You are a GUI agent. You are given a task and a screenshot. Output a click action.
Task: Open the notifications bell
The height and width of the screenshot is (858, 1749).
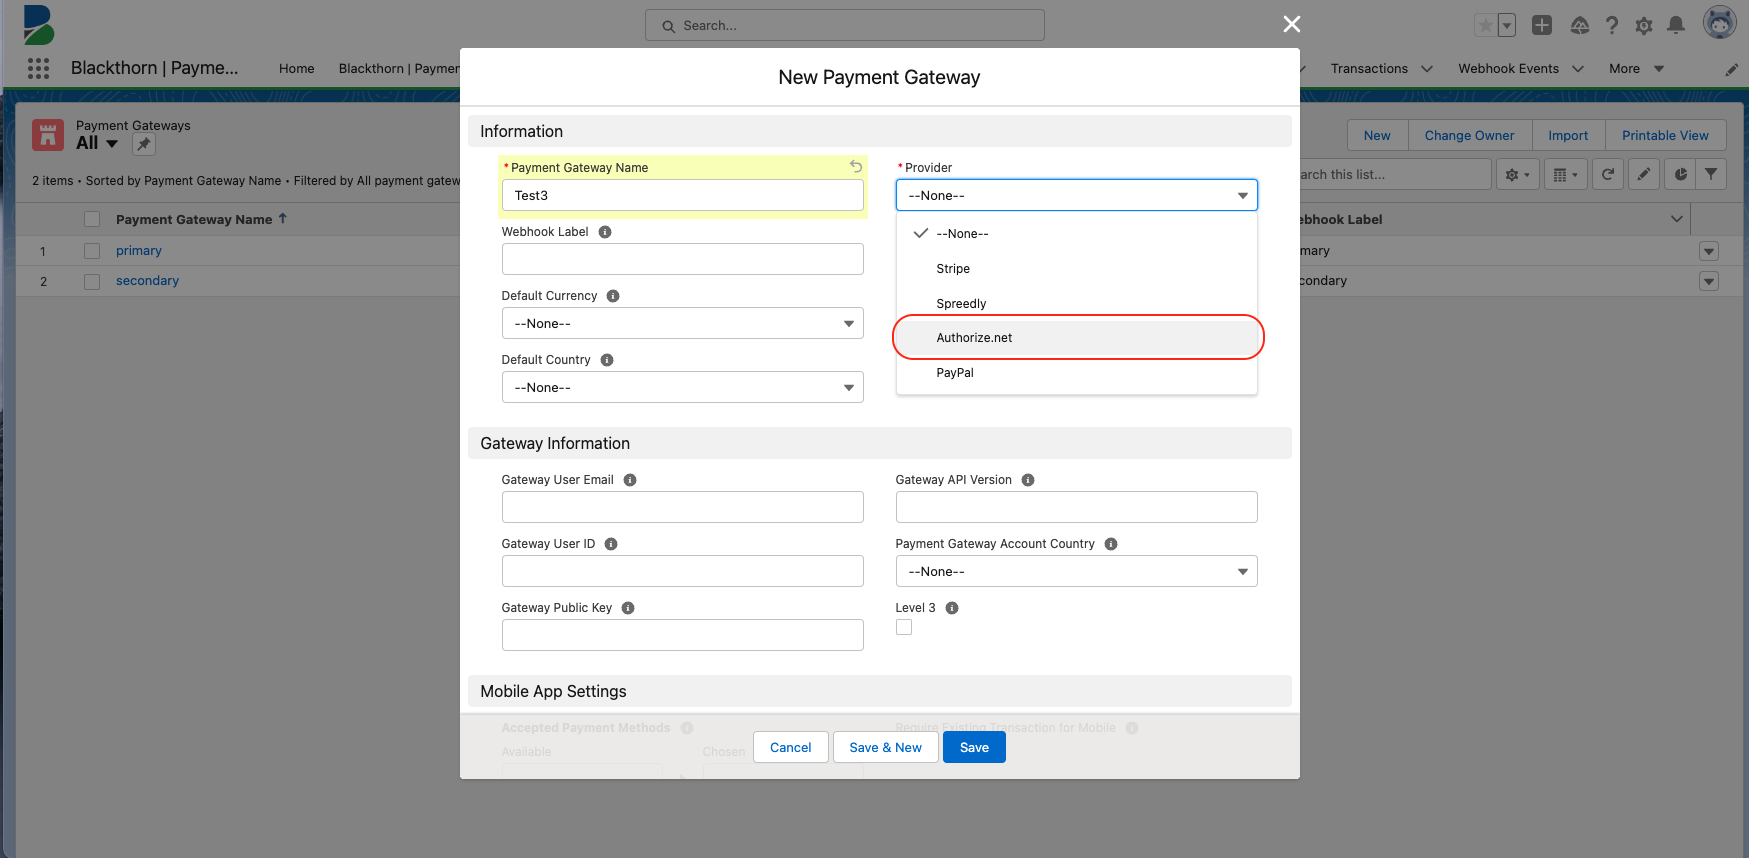coord(1676,25)
